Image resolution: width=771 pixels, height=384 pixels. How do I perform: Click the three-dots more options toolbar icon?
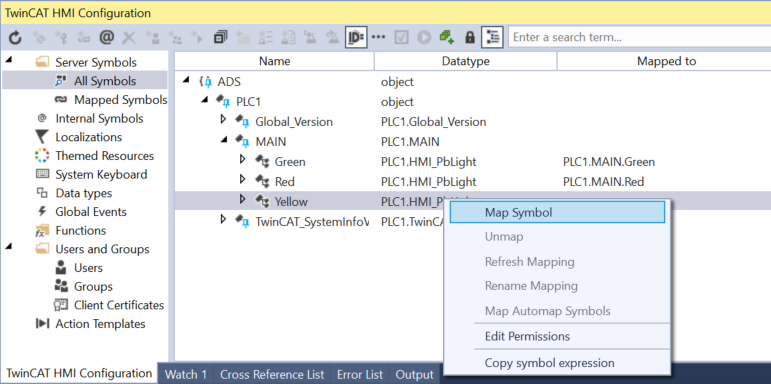[x=378, y=37]
